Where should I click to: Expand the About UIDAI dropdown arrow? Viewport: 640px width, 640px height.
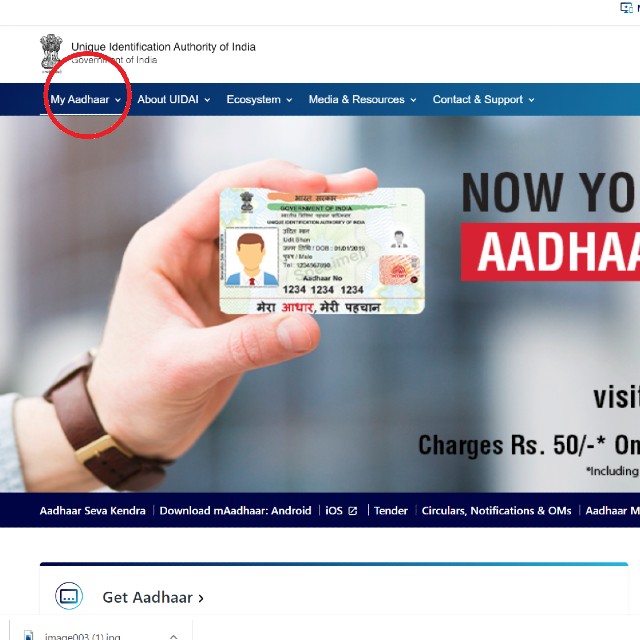tap(207, 100)
